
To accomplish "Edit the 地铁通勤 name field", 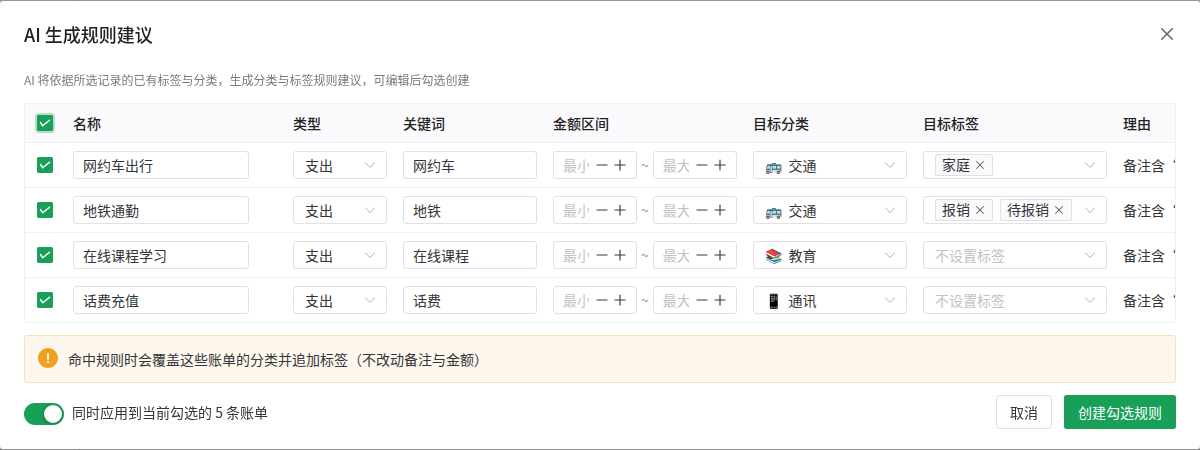I will click(161, 210).
